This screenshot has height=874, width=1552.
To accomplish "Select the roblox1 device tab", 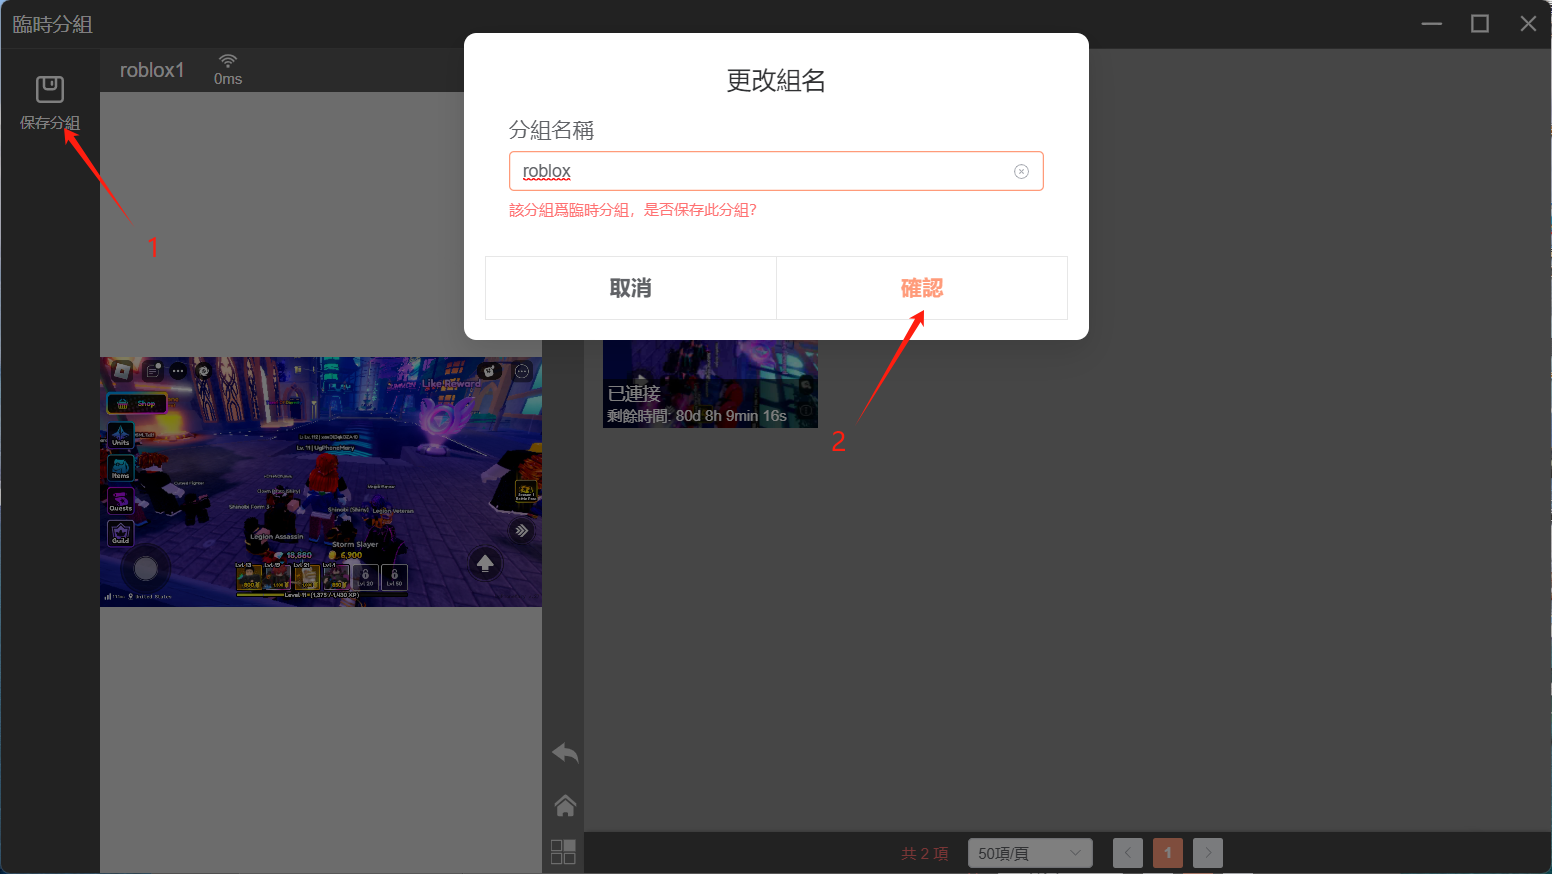I will tap(152, 70).
